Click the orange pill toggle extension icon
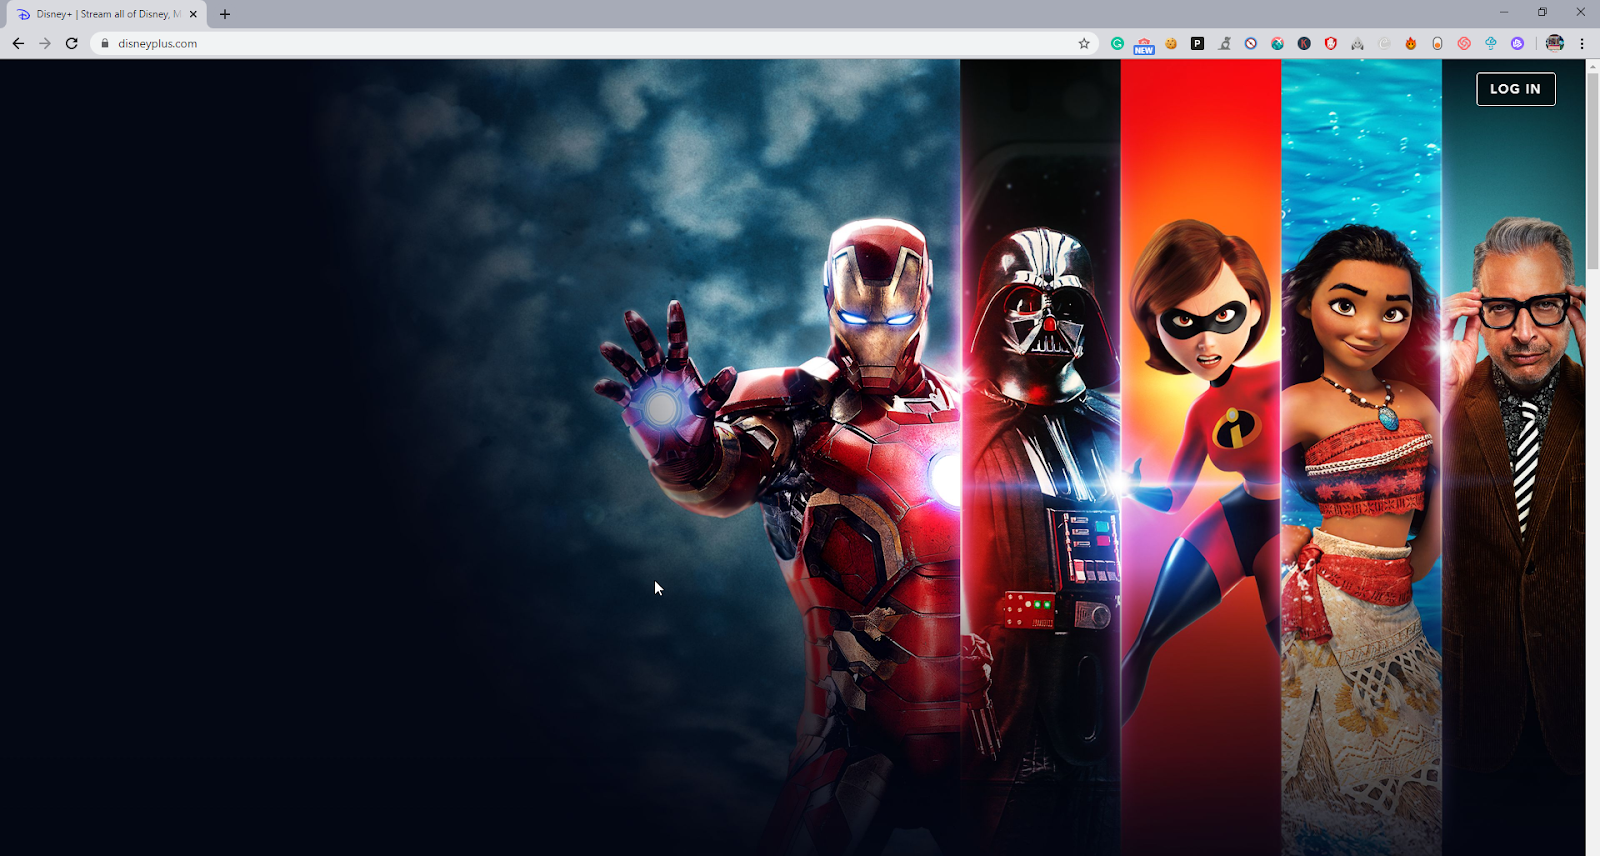This screenshot has height=856, width=1600. coord(1437,43)
